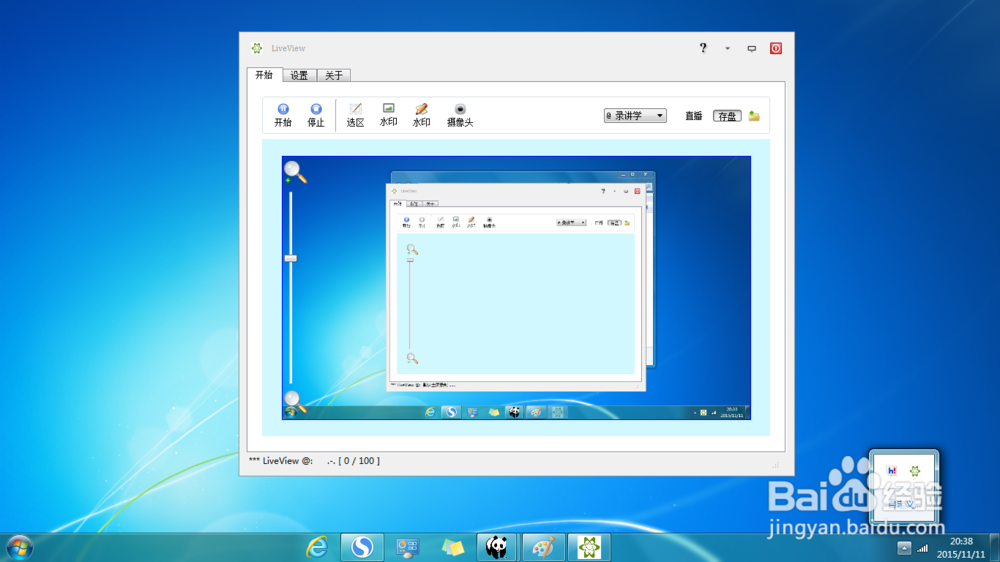The width and height of the screenshot is (1000, 562).
Task: Choose the 存盘 save to disk button
Action: coord(727,116)
